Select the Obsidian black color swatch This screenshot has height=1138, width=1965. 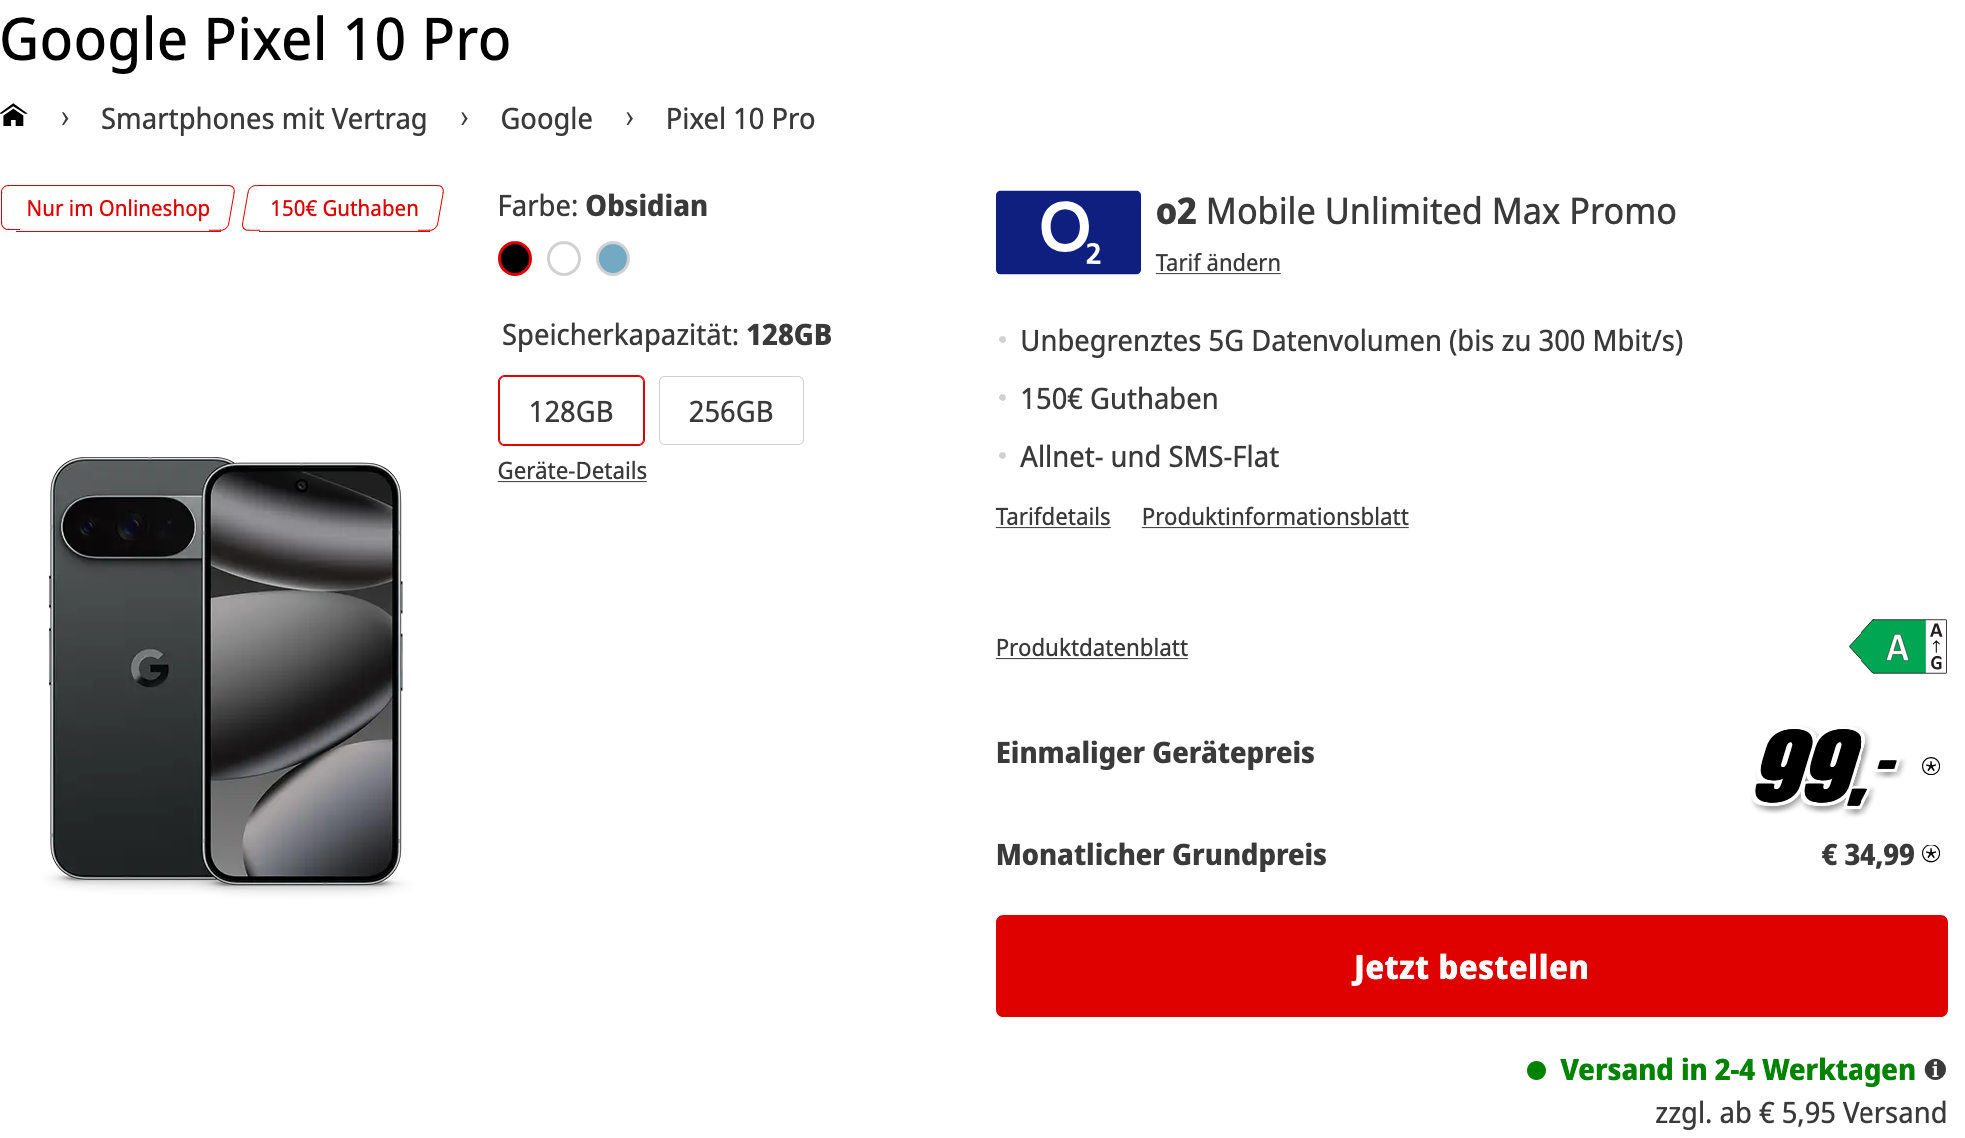tap(515, 259)
